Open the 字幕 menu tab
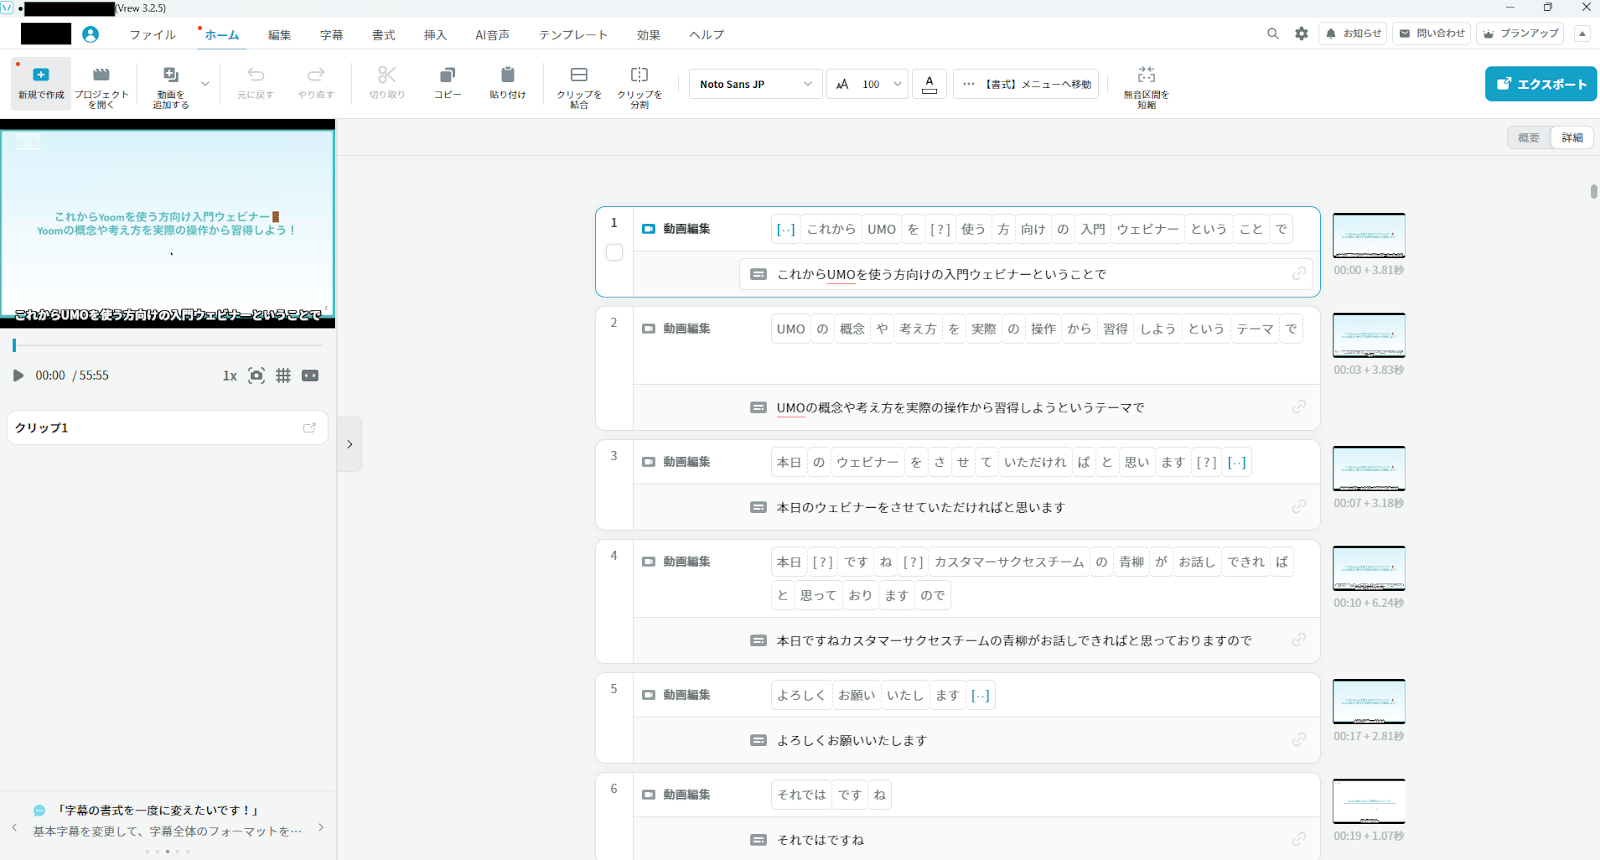The image size is (1600, 860). coord(331,35)
